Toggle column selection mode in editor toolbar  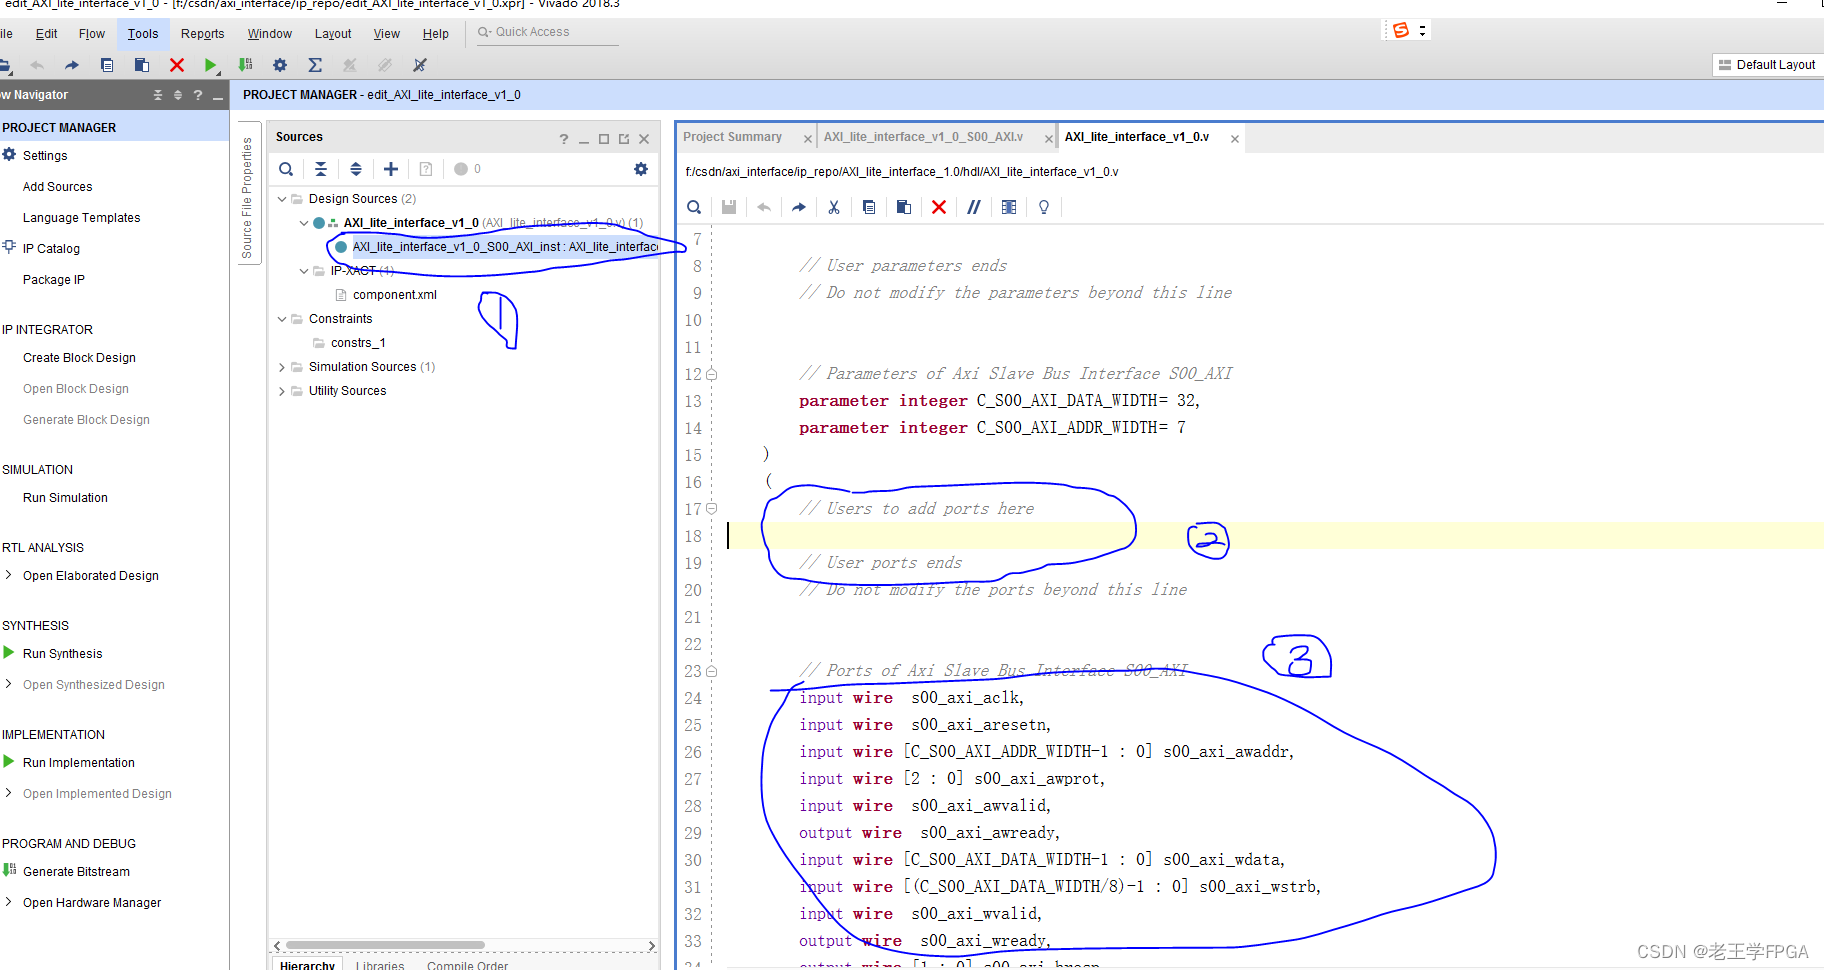click(x=1009, y=207)
